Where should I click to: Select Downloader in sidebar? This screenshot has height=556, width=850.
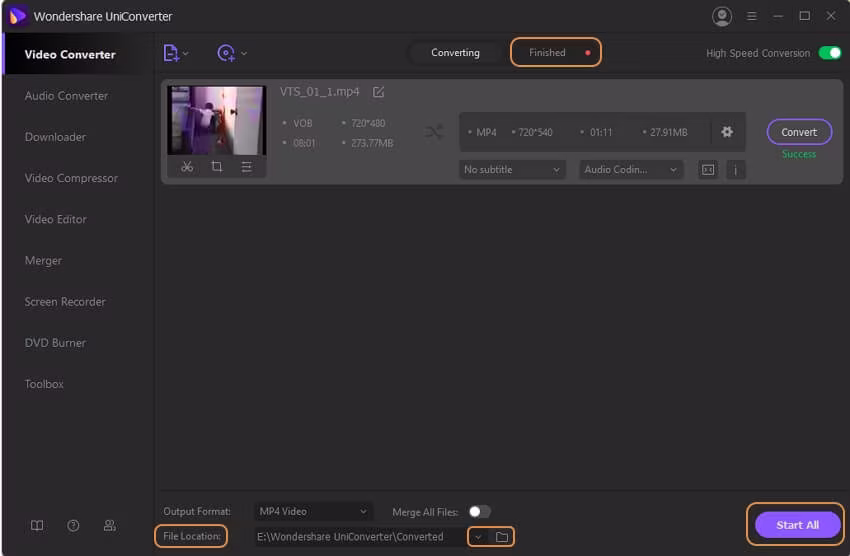[55, 137]
